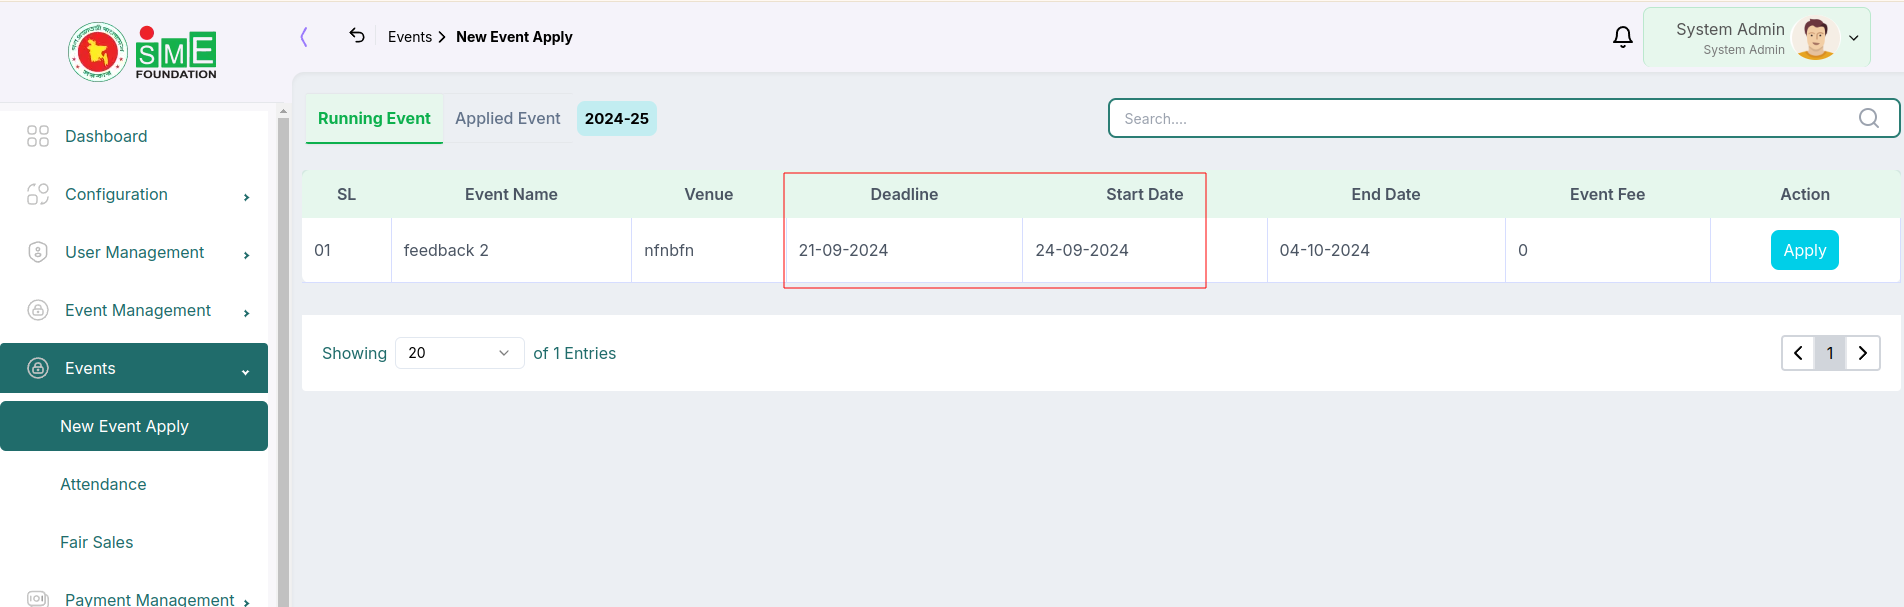The image size is (1904, 607).
Task: Select the Running Event tab
Action: pos(374,118)
